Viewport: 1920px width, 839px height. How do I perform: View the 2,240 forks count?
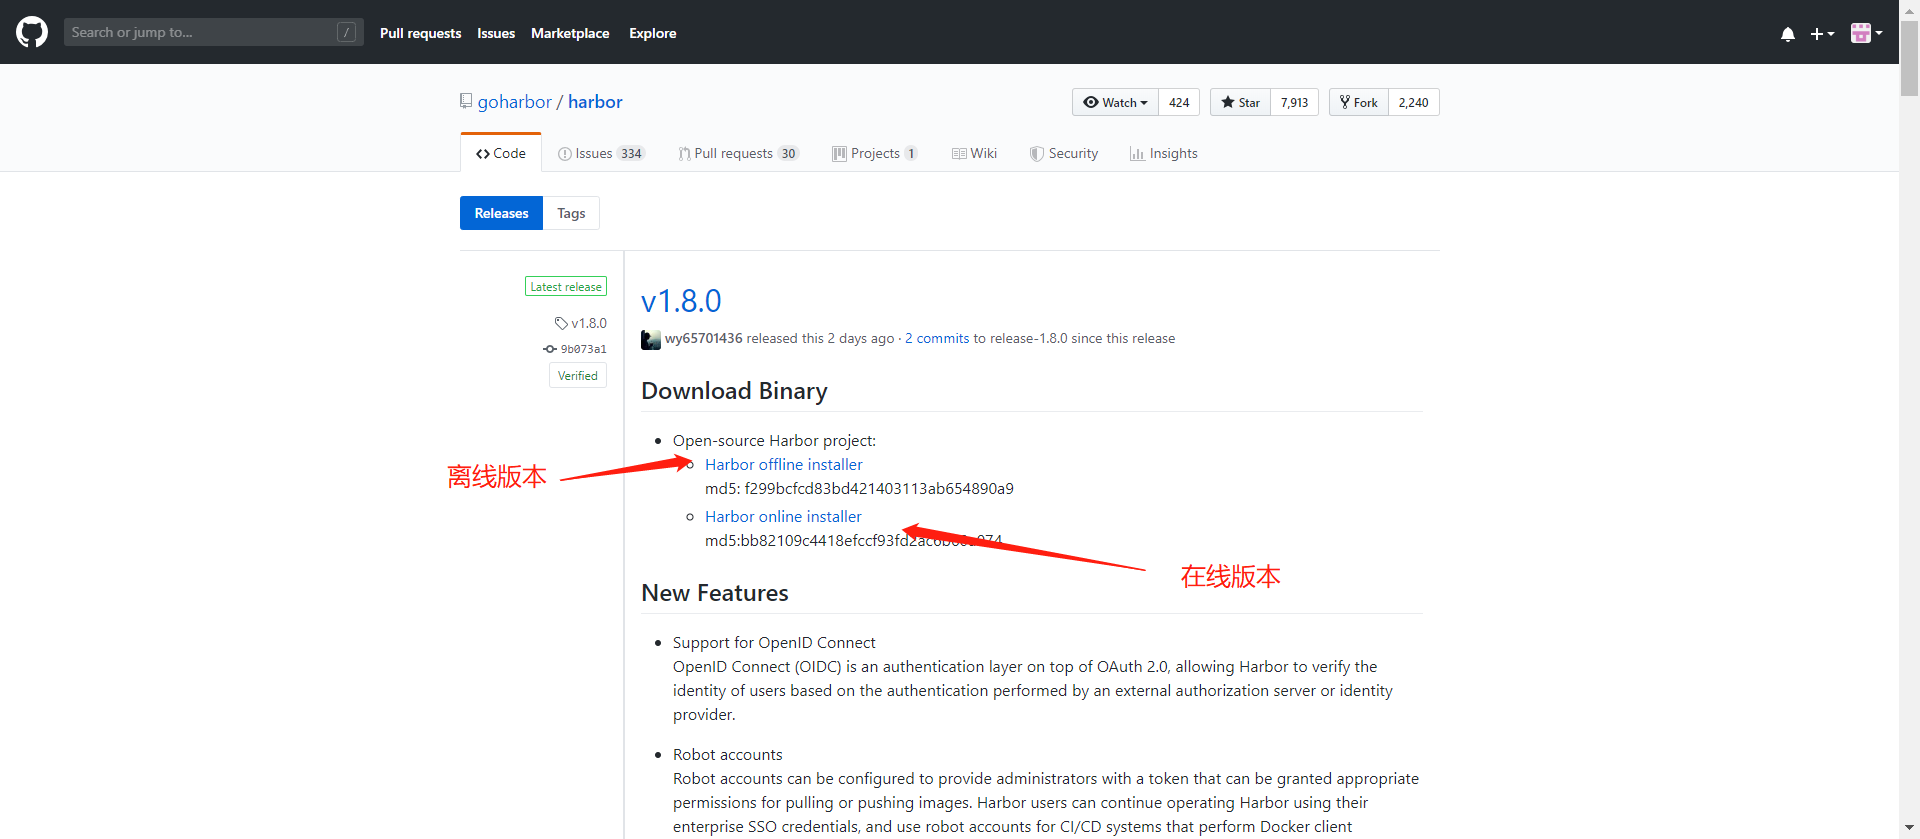point(1413,102)
